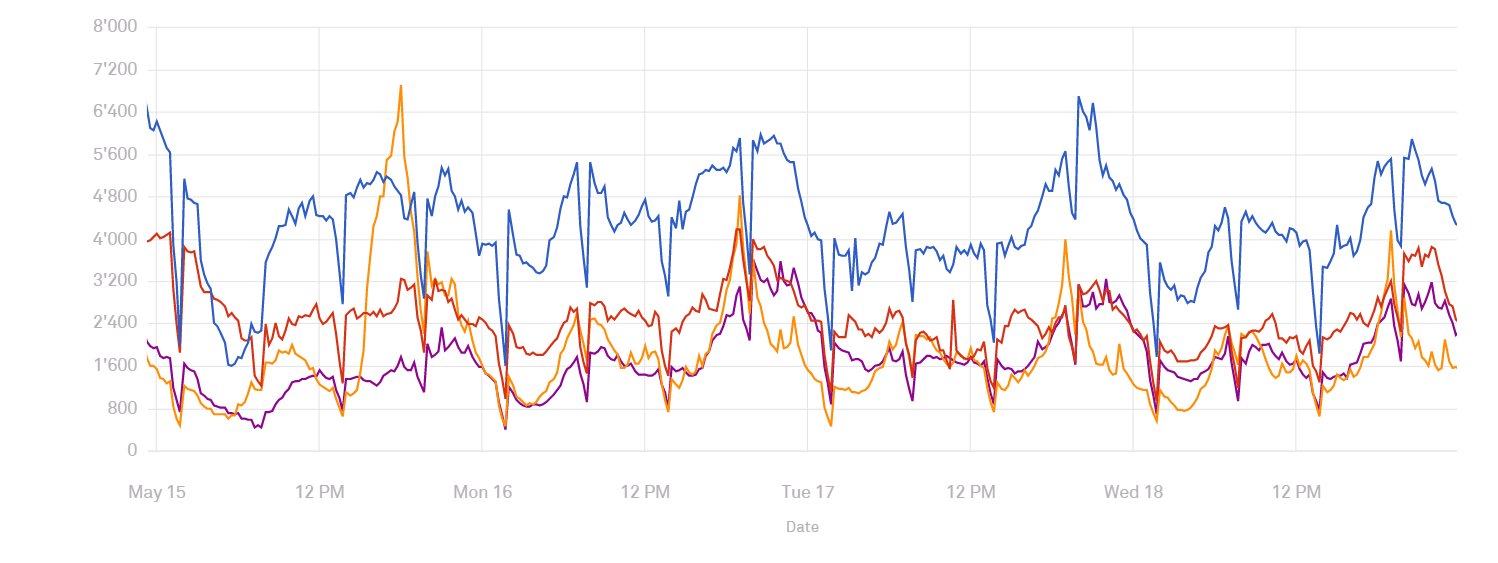The width and height of the screenshot is (1498, 563).
Task: Select the 5'600 y-axis label
Action: pos(115,155)
